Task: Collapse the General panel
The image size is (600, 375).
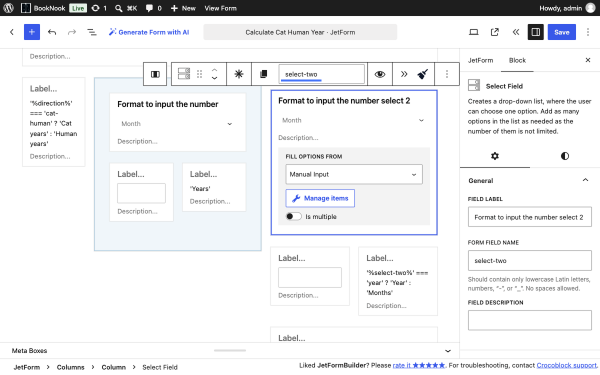Action: tap(585, 180)
